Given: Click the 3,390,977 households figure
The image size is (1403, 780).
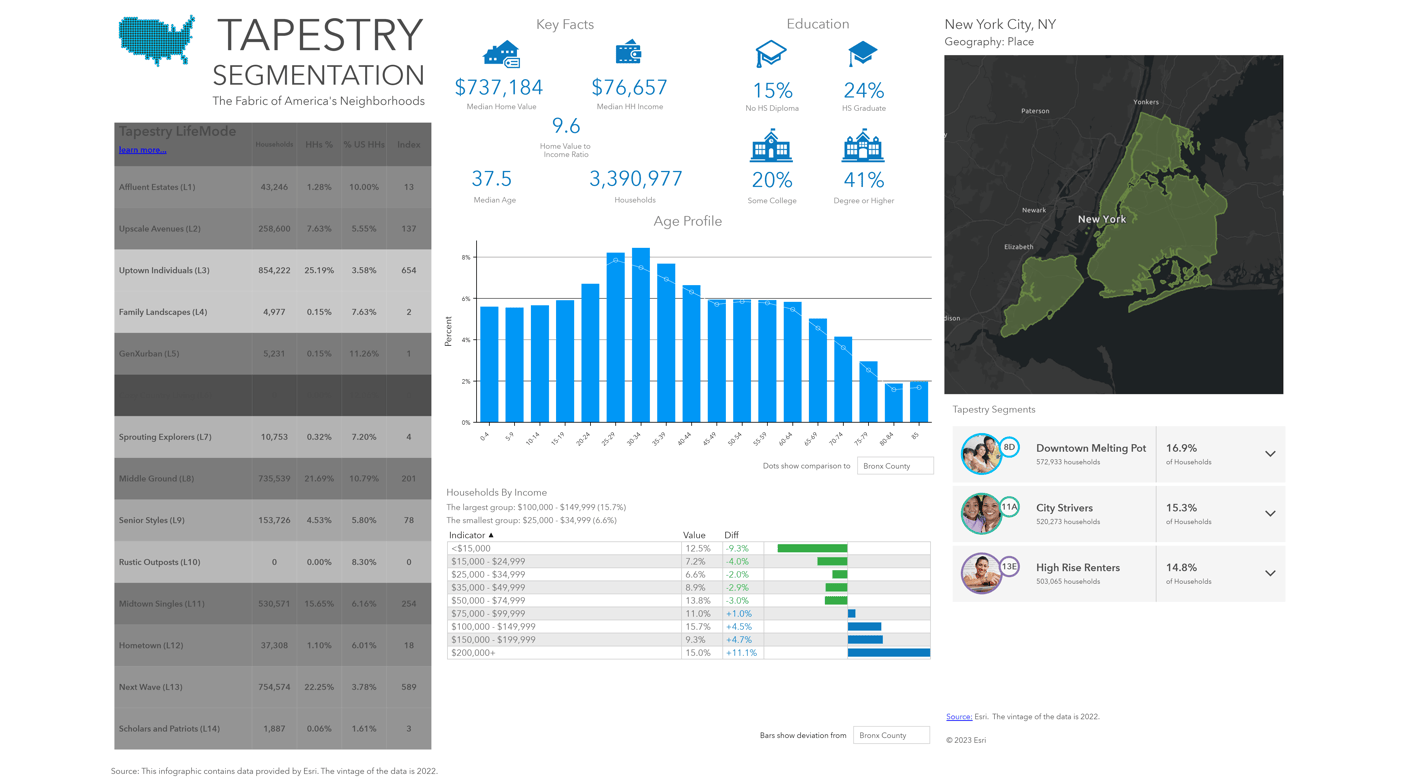Looking at the screenshot, I should click(x=636, y=179).
